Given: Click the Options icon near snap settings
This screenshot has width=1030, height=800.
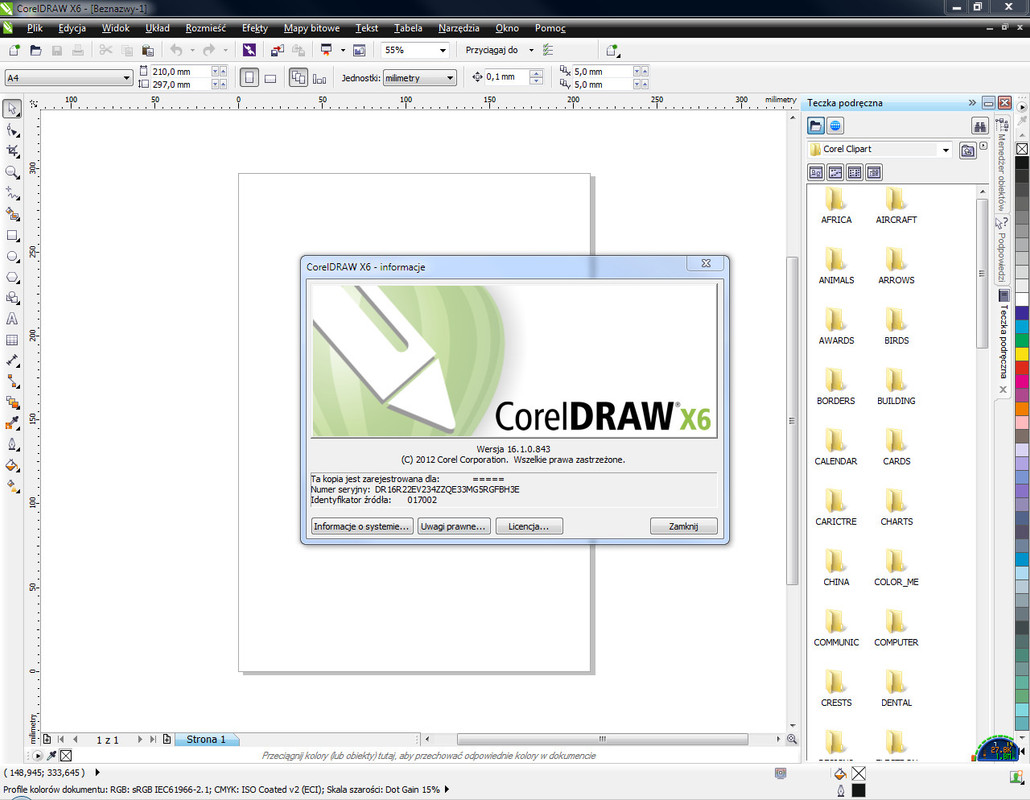Looking at the screenshot, I should click(548, 50).
